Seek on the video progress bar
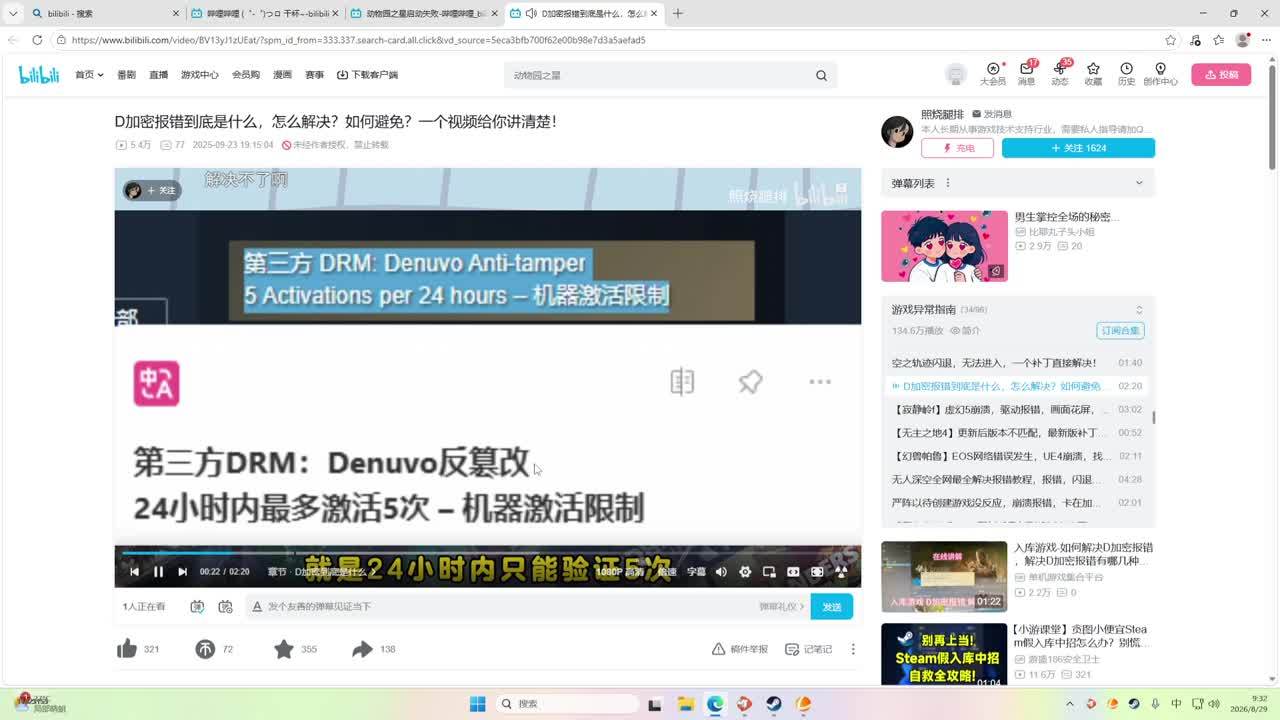Screen dimensions: 1280x720 (x=488, y=552)
